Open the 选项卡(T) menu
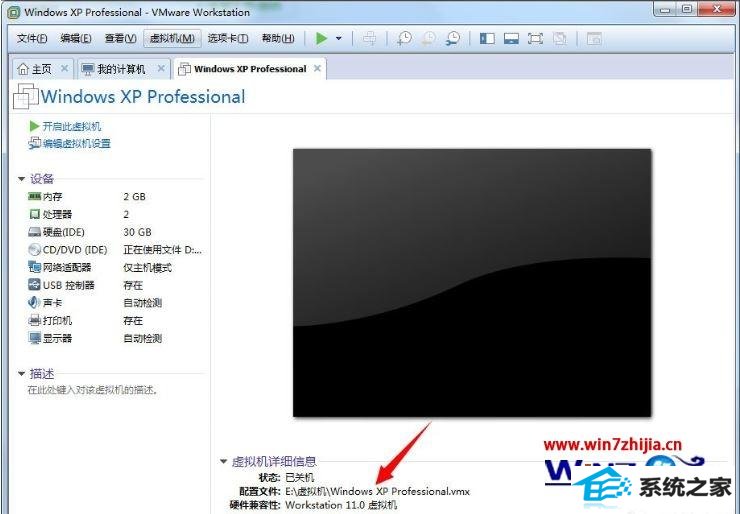 (x=228, y=38)
